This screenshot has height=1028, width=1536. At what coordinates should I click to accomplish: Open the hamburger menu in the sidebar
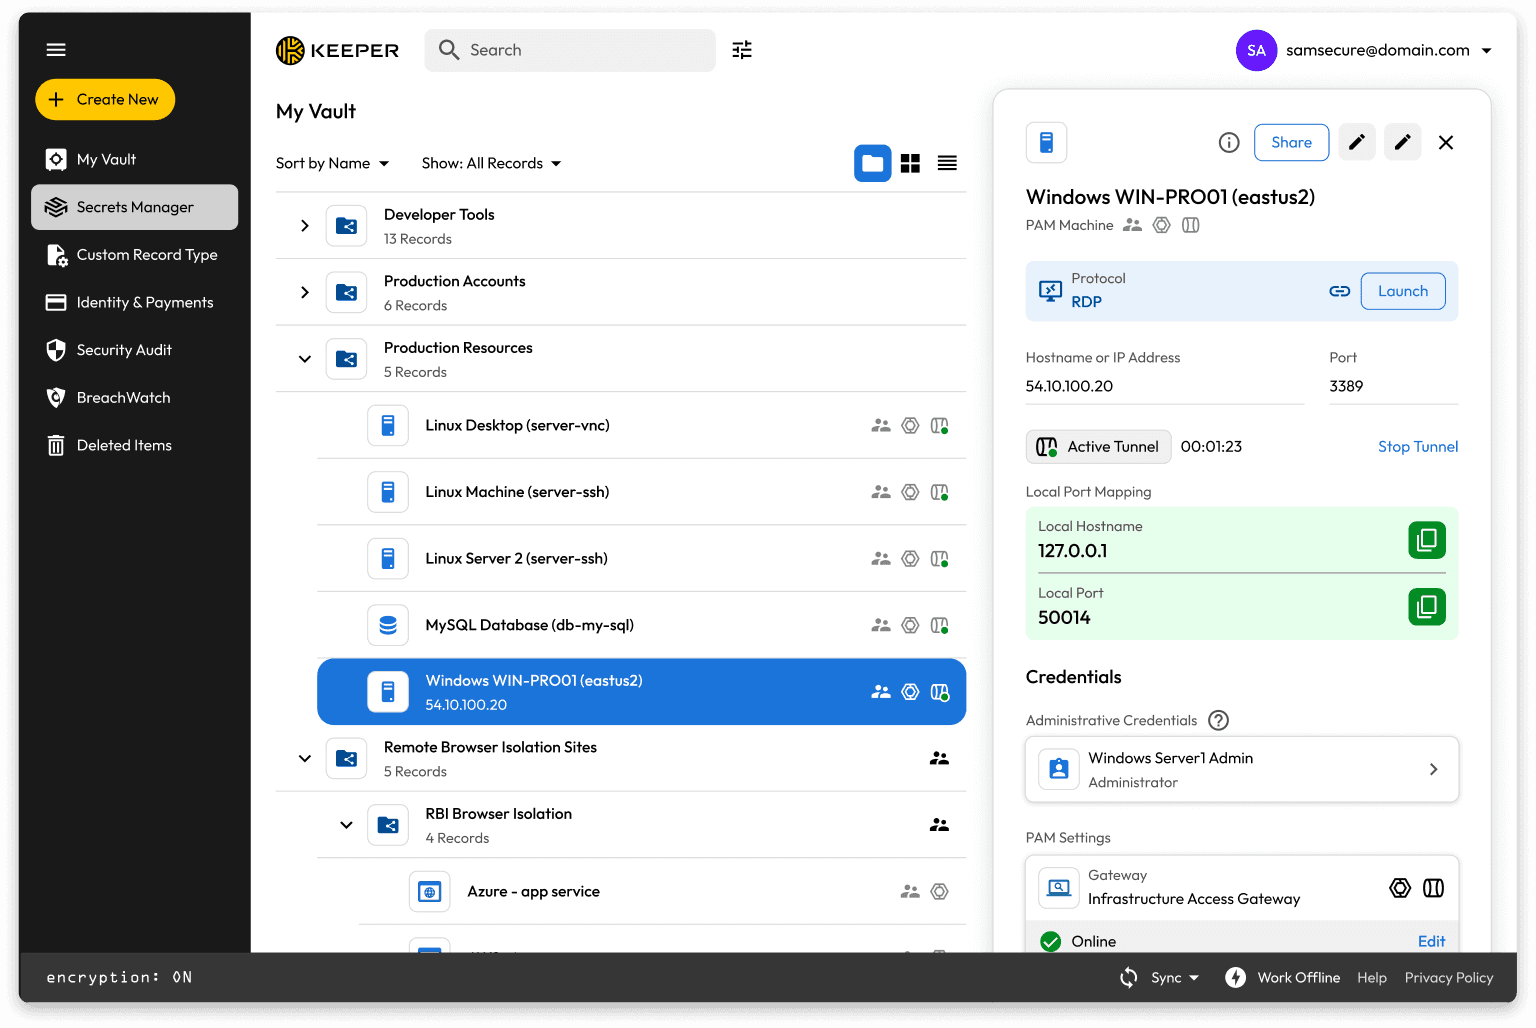(x=56, y=50)
